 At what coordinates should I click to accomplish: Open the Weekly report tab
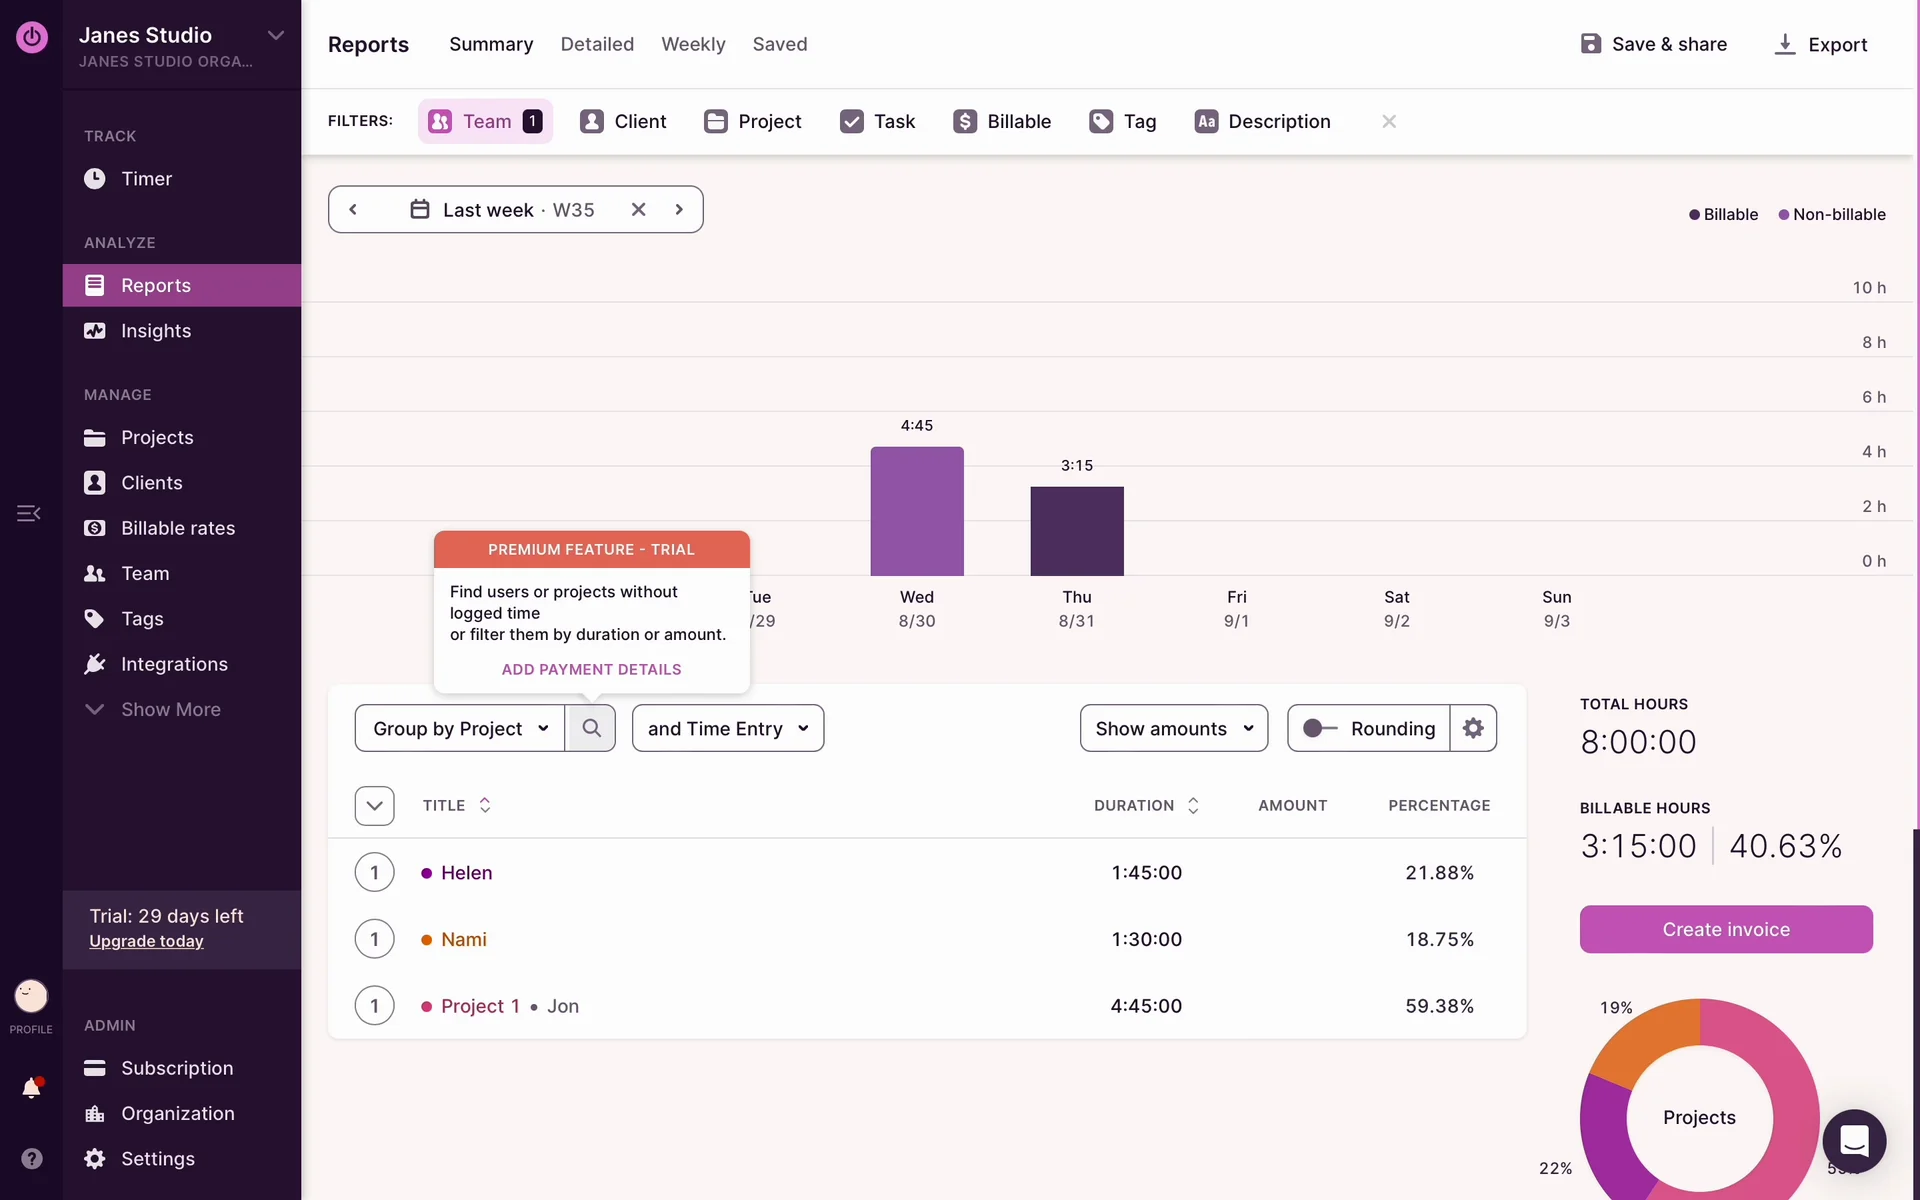tap(693, 44)
